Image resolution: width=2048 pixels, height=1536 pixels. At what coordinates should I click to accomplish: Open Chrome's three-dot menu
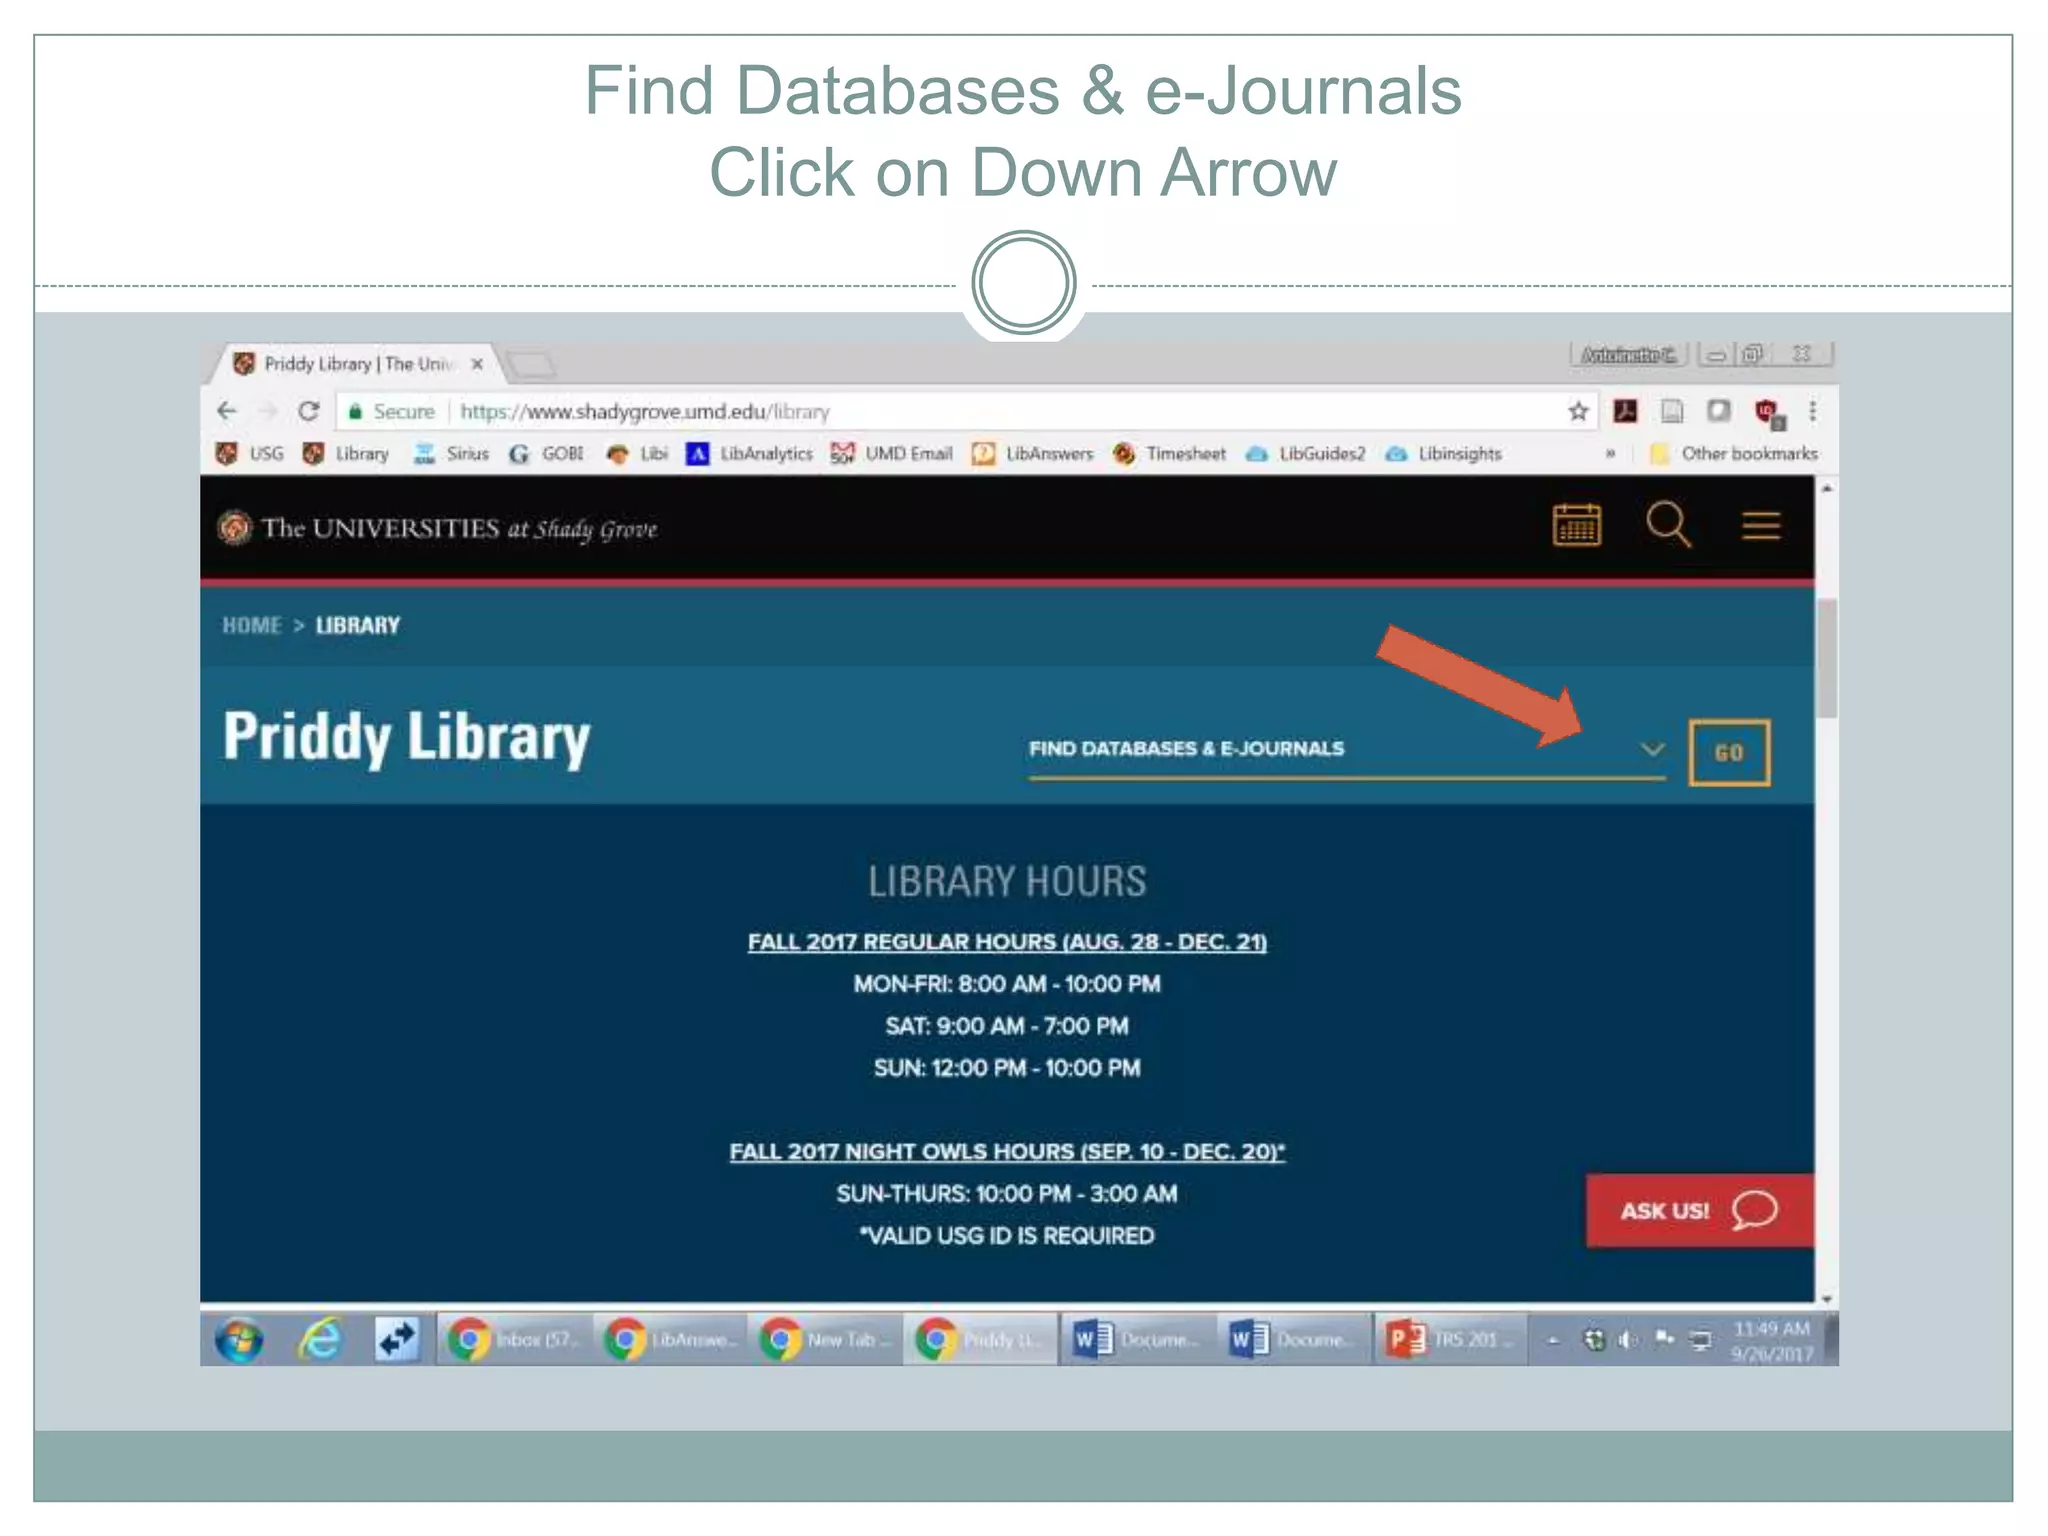(1812, 411)
